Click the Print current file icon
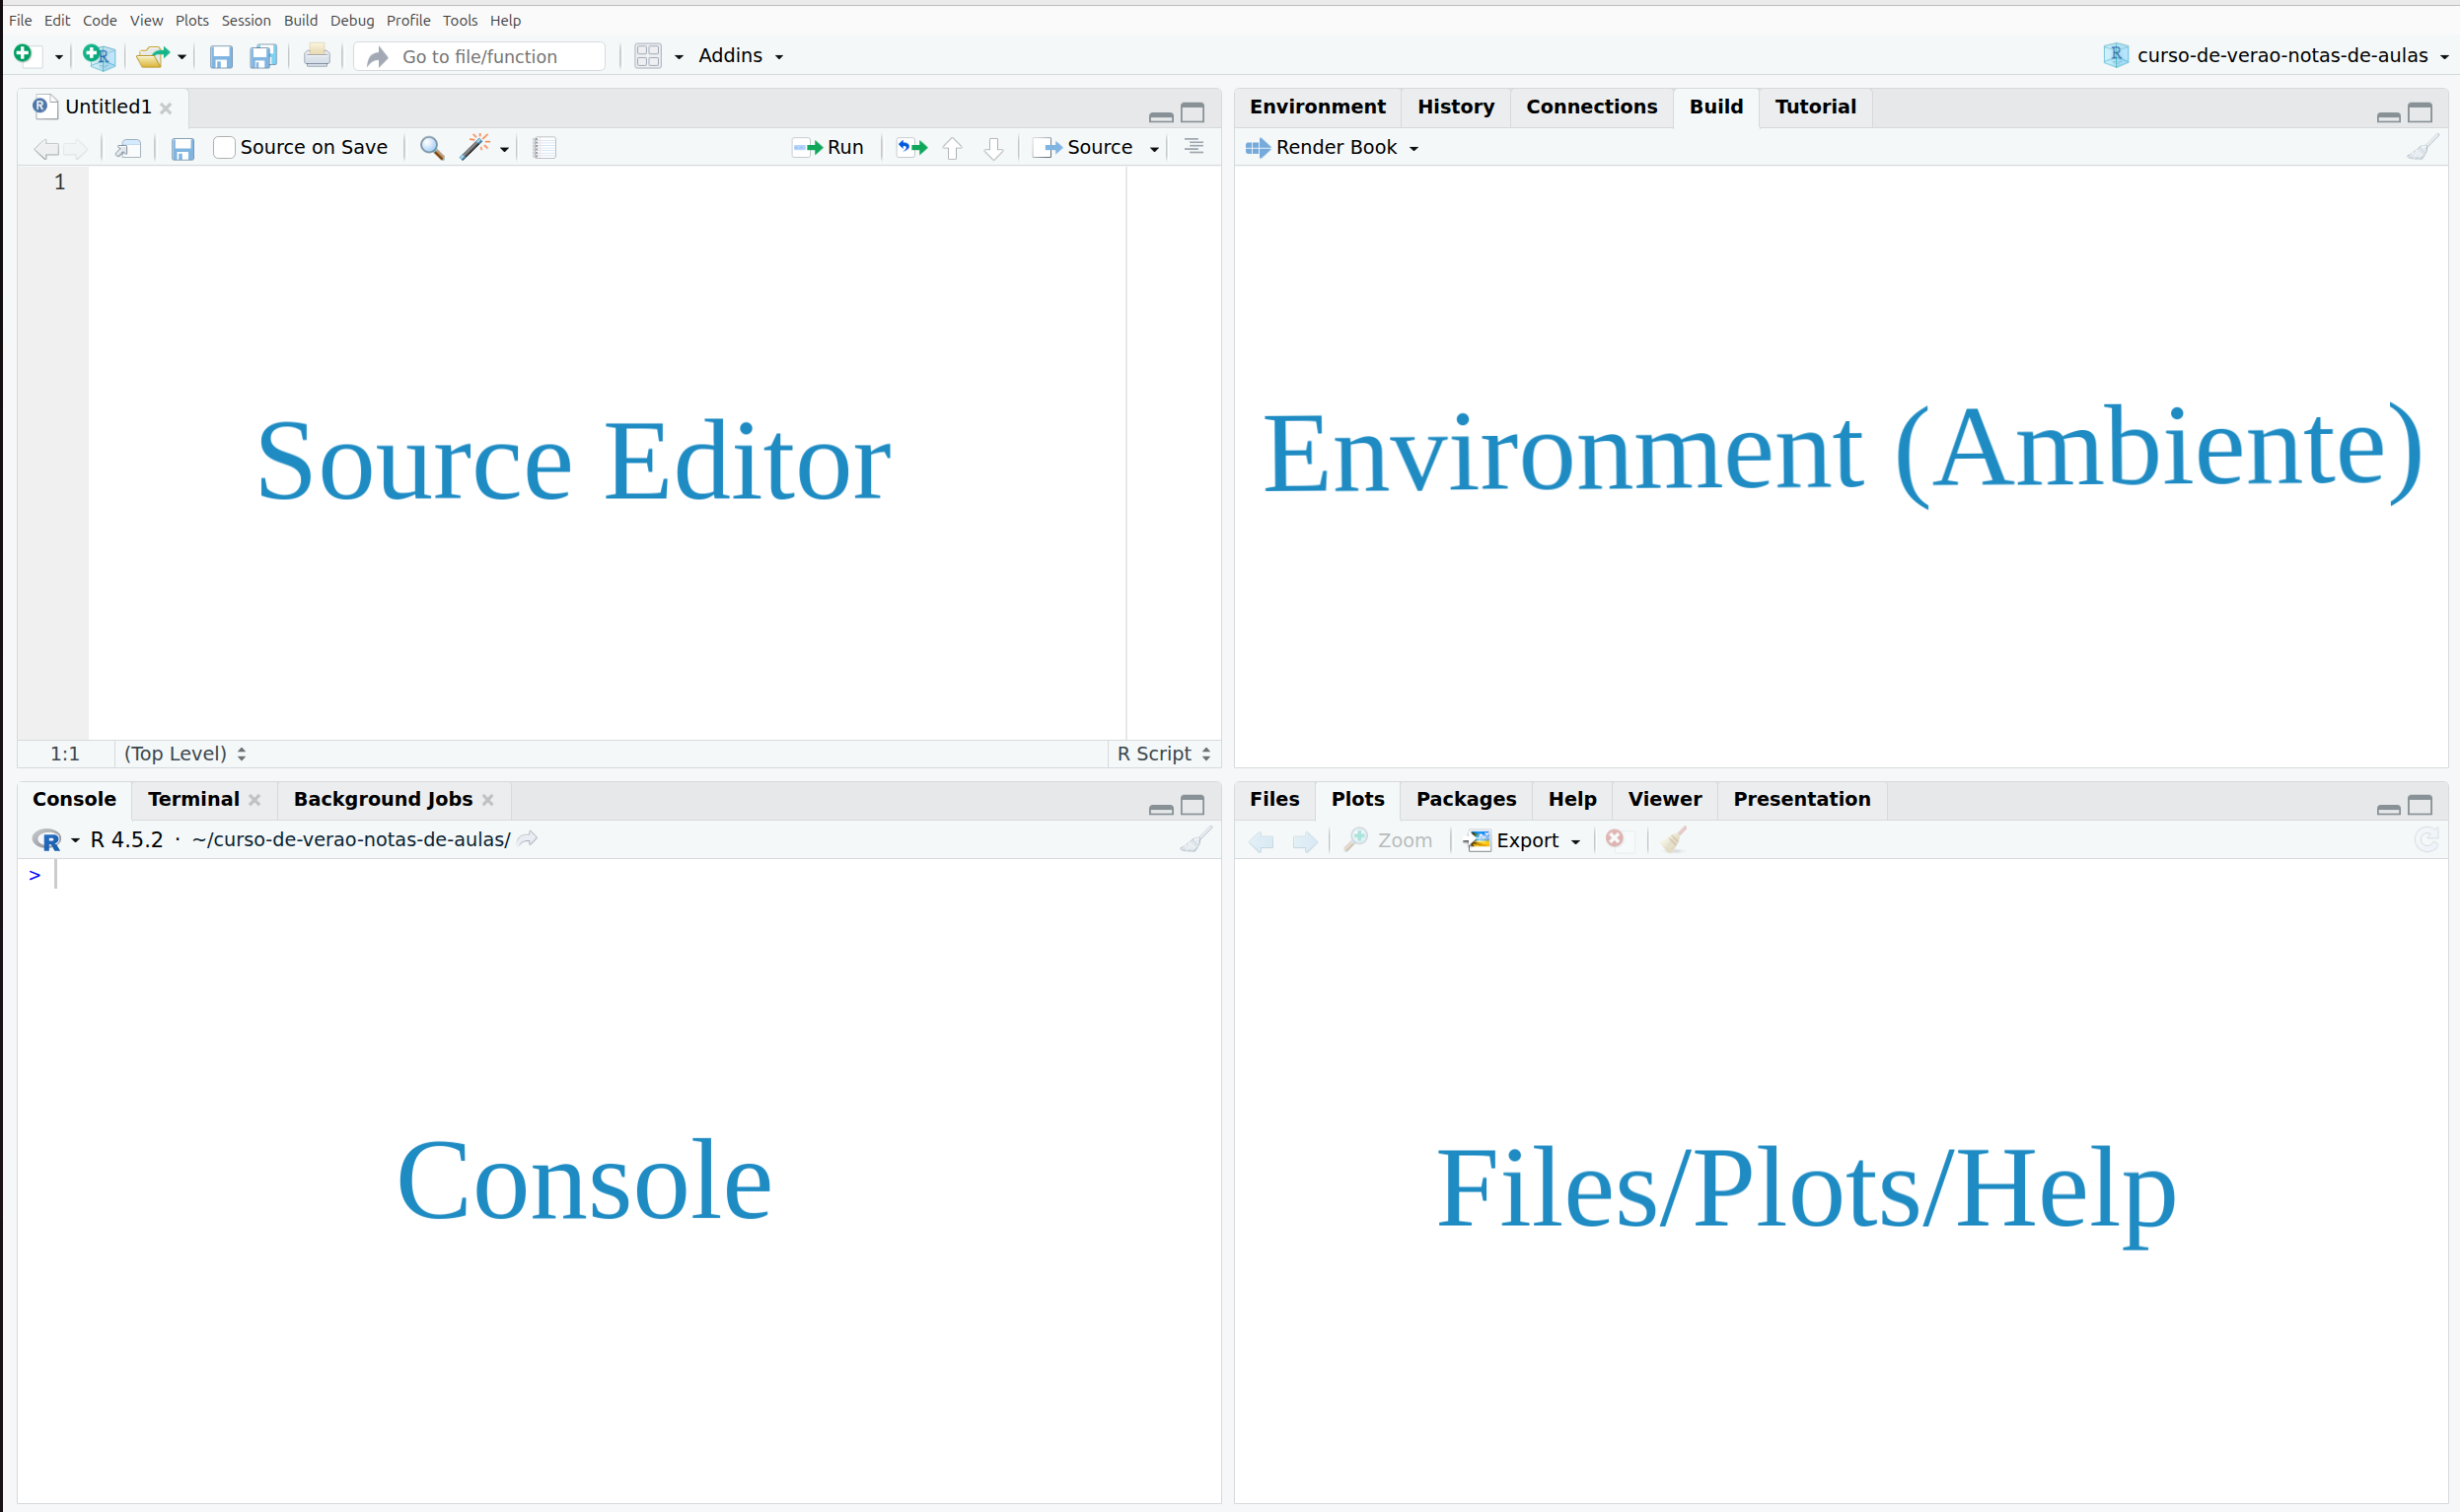The height and width of the screenshot is (1512, 2460). tap(317, 56)
